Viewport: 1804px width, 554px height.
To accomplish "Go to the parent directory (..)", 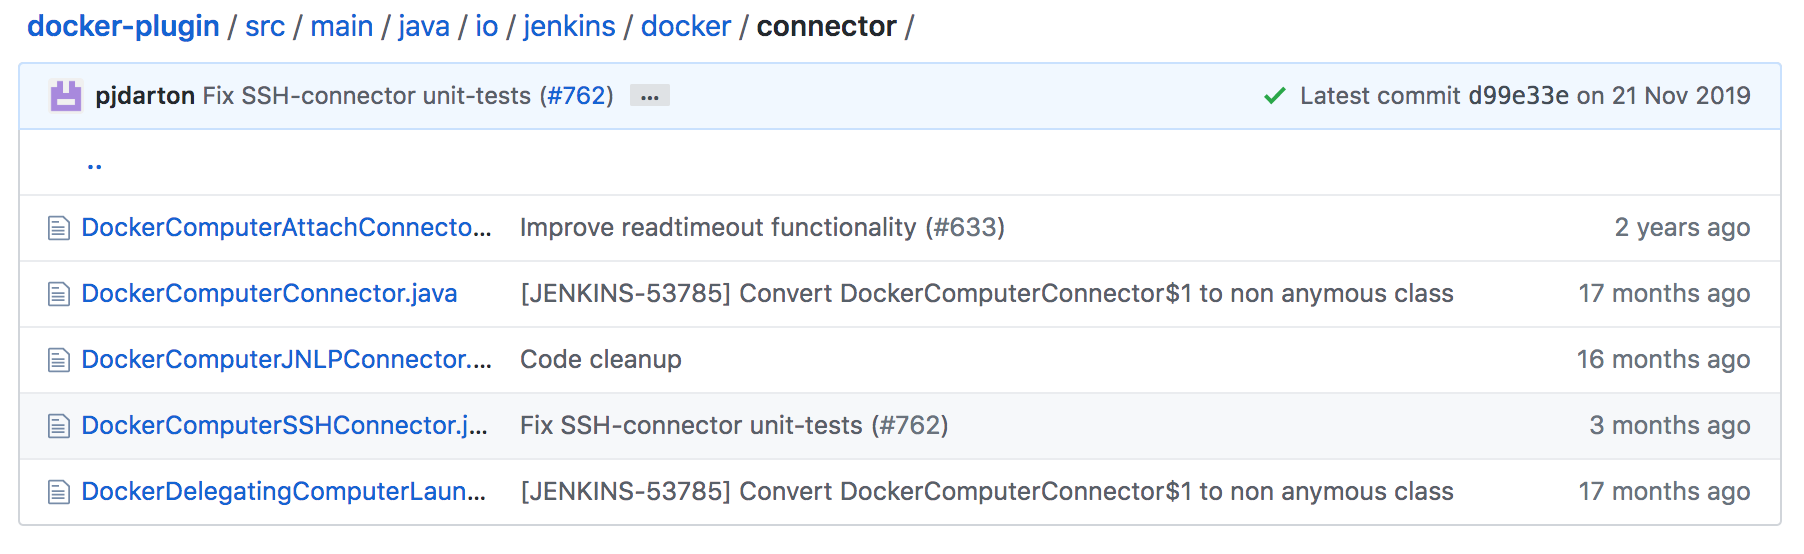I will tap(94, 163).
